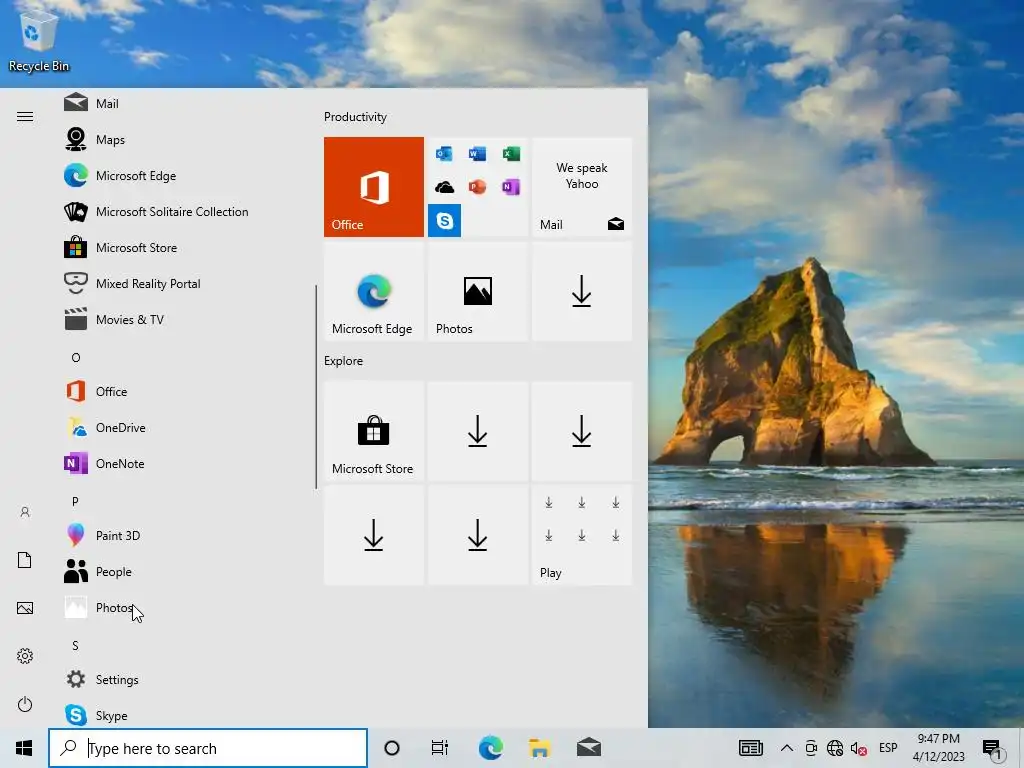The image size is (1024, 768).
Task: Open the Play folder tile
Action: point(582,535)
